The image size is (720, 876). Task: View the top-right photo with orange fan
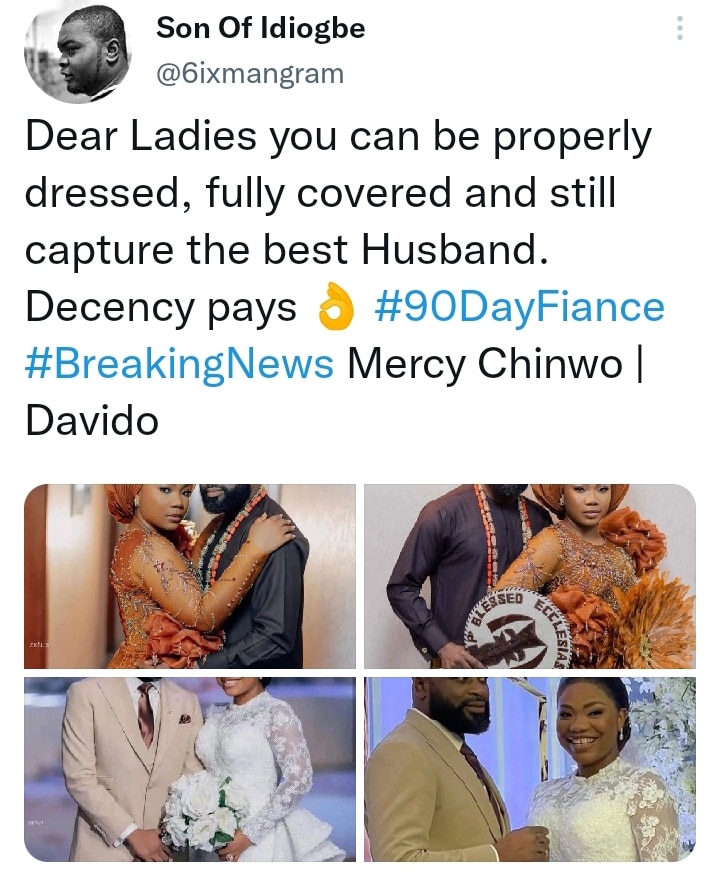pos(529,576)
